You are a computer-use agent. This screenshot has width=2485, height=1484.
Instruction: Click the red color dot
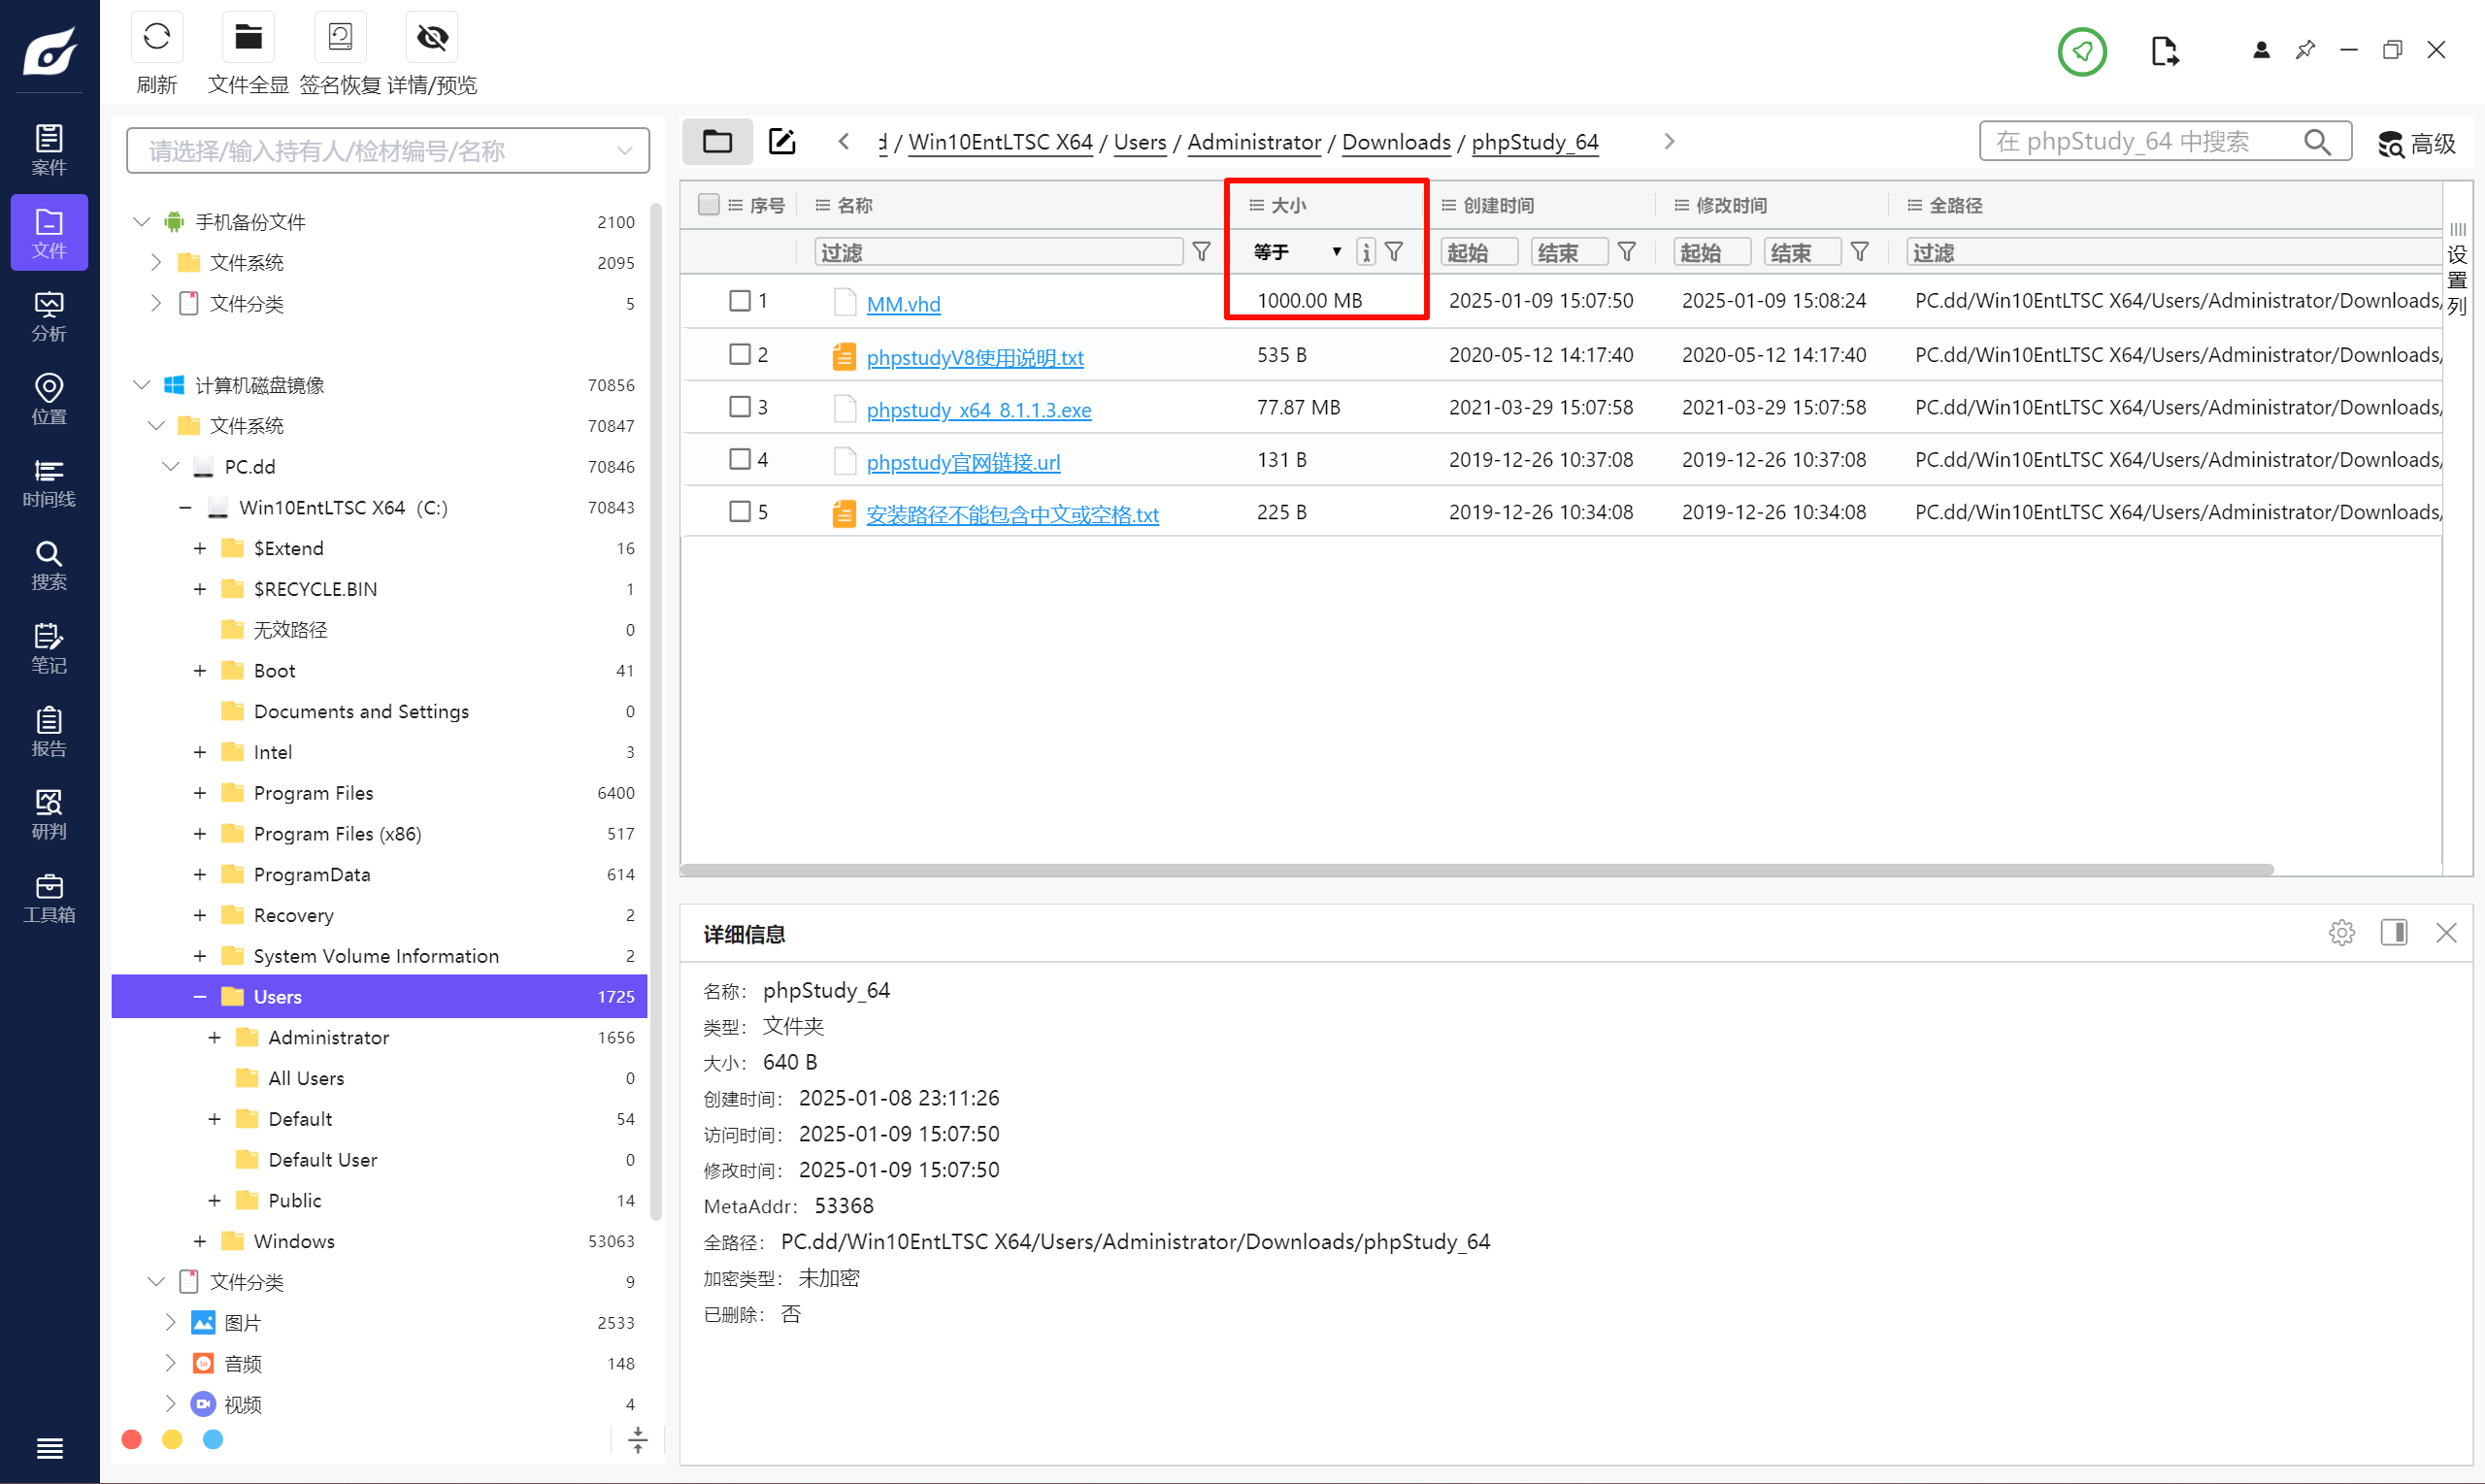[131, 1439]
